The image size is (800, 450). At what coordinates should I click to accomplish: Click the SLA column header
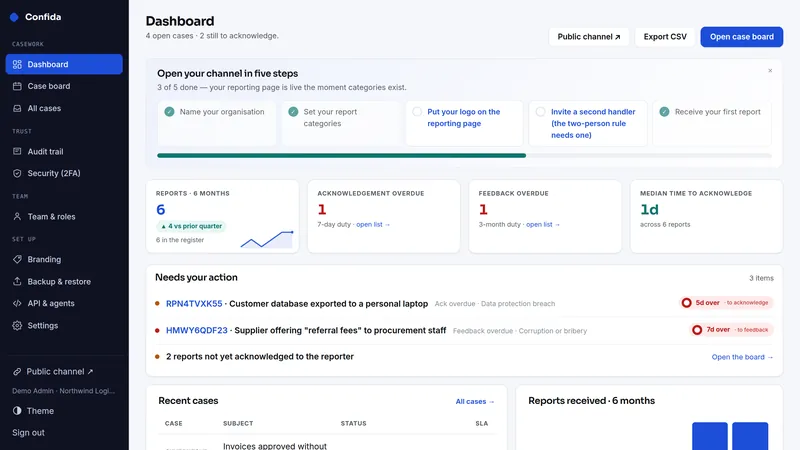point(482,423)
